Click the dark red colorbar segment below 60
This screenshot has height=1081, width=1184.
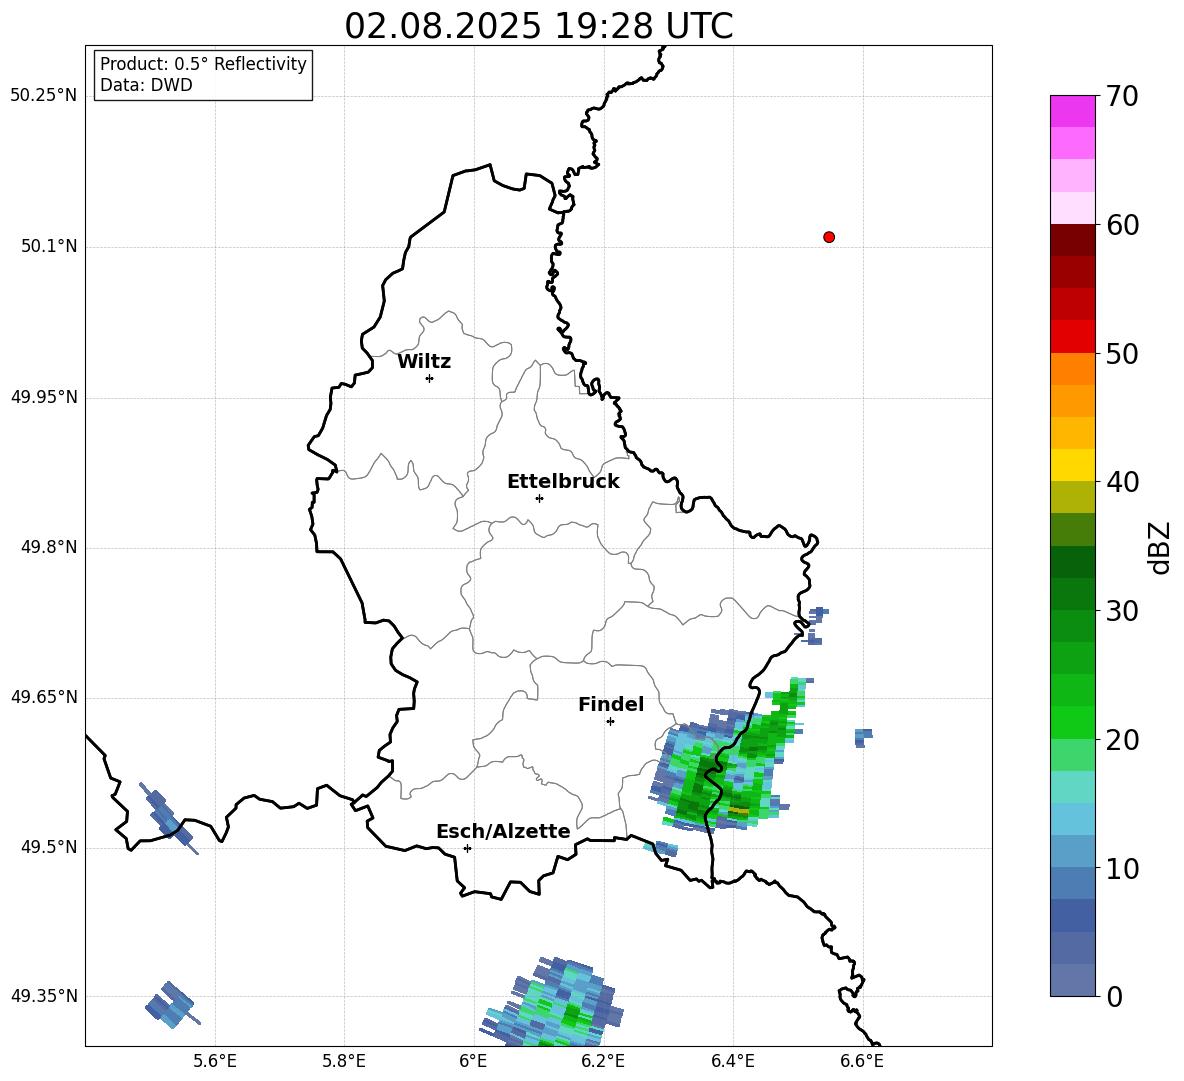click(1072, 240)
